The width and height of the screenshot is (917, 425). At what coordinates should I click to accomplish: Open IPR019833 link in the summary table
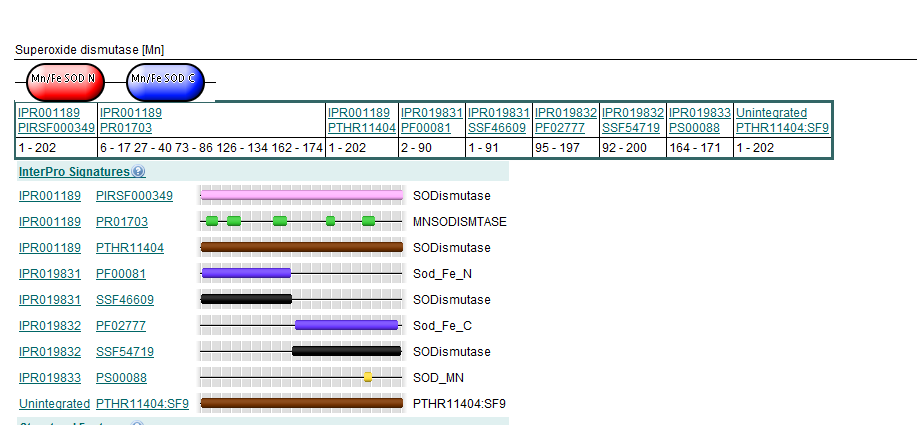coord(700,113)
